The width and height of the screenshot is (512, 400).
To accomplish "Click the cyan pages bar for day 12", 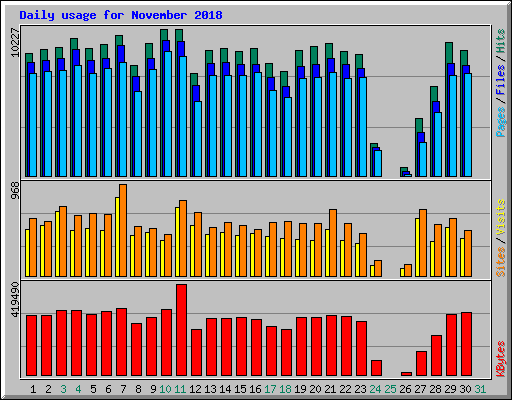I will (x=198, y=139).
